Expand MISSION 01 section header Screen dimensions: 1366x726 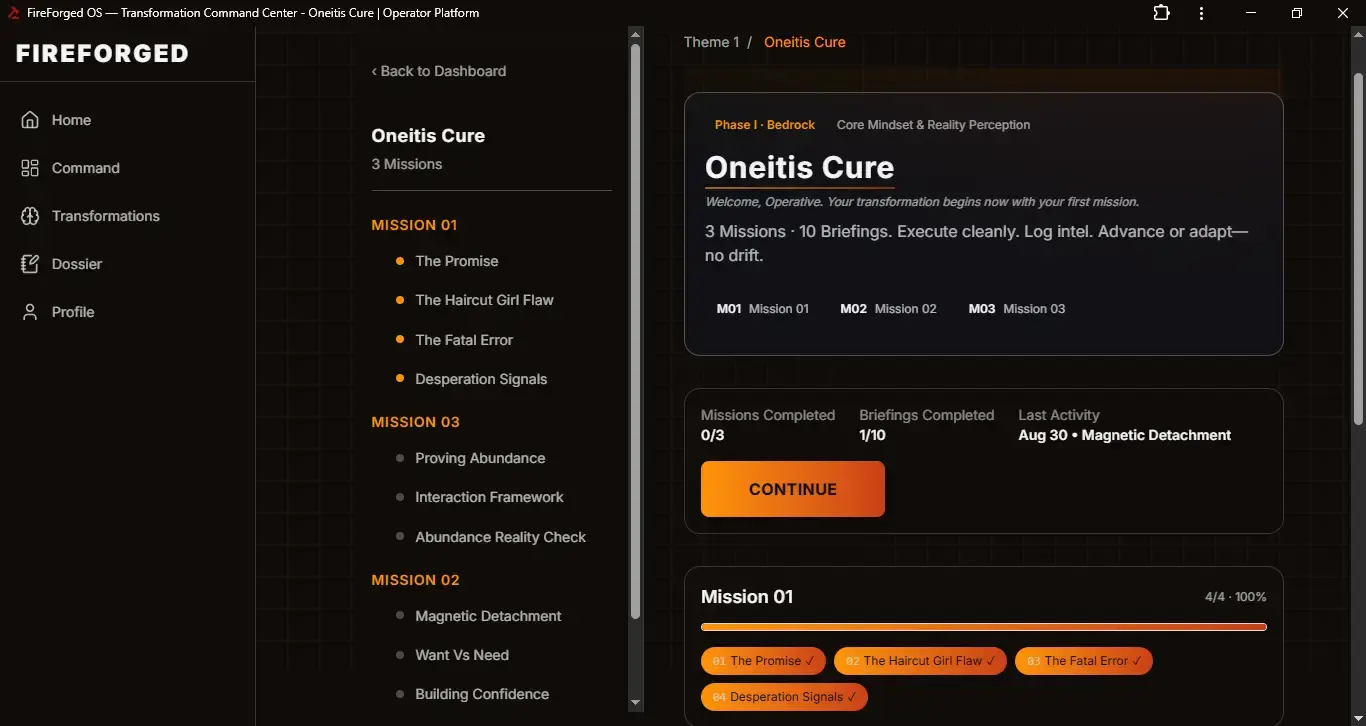click(414, 225)
